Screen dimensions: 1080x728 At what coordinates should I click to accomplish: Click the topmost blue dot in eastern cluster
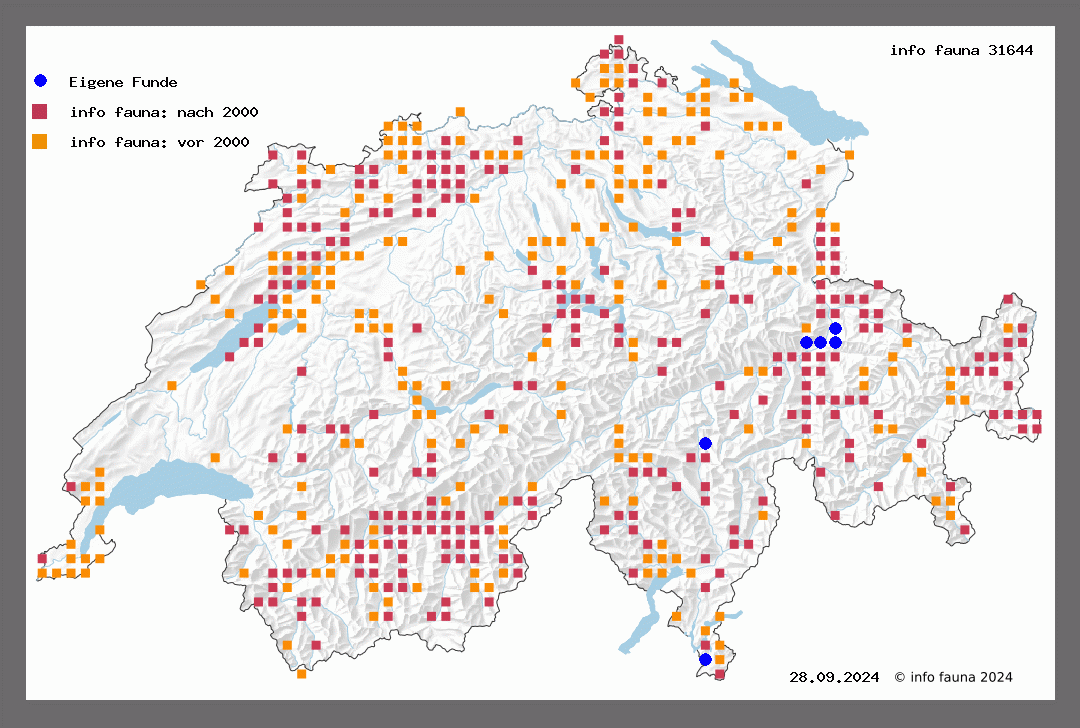point(835,328)
